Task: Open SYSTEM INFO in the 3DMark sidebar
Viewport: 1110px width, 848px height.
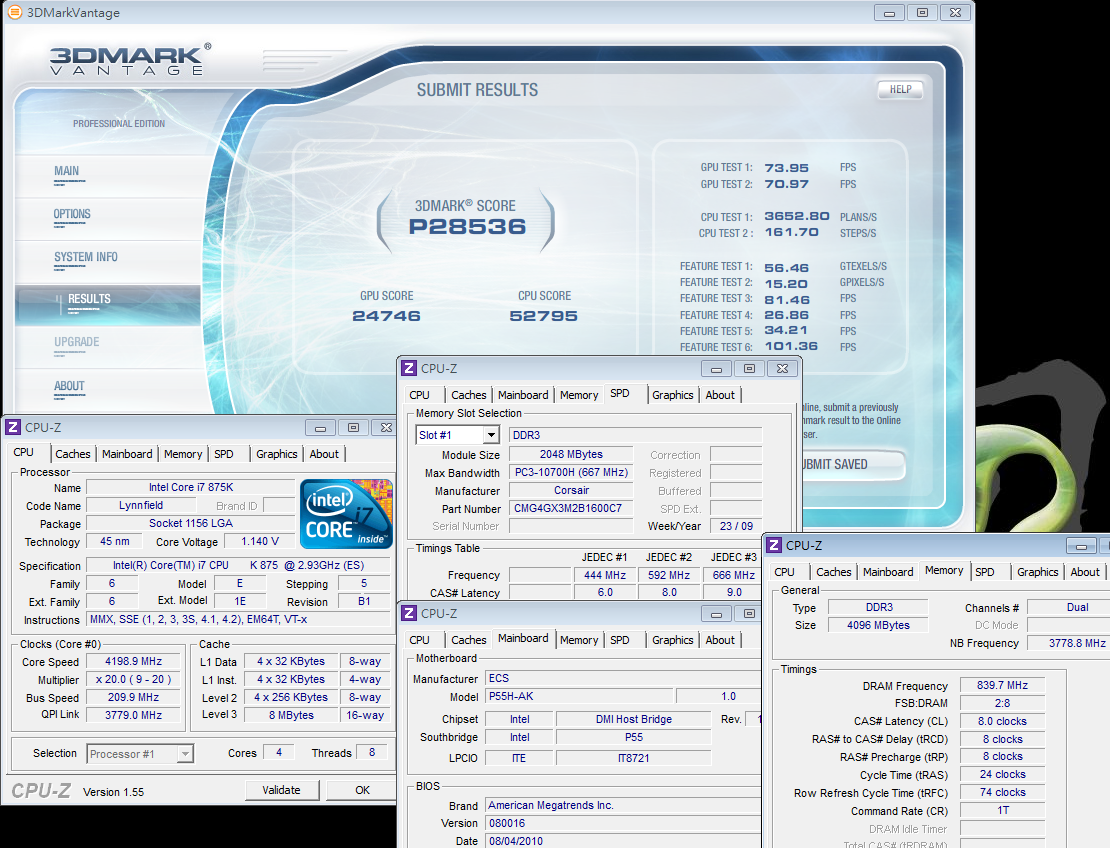Action: click(x=86, y=257)
